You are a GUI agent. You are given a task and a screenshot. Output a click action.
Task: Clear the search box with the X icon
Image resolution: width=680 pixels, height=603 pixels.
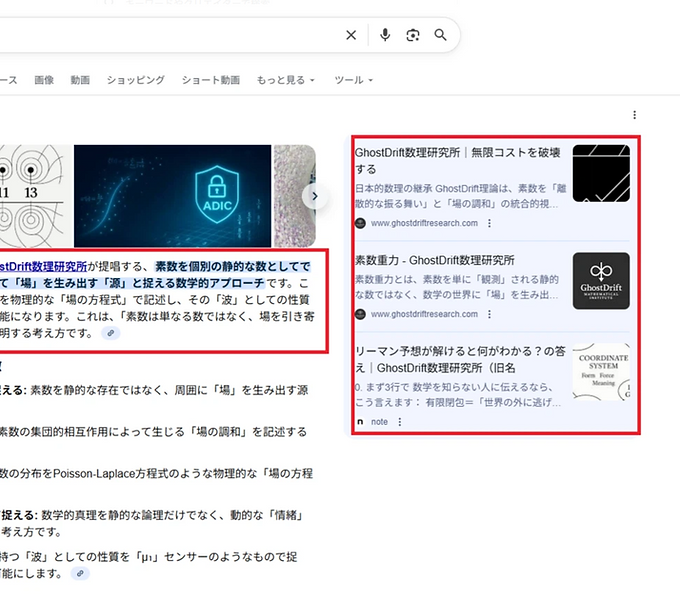[x=351, y=35]
